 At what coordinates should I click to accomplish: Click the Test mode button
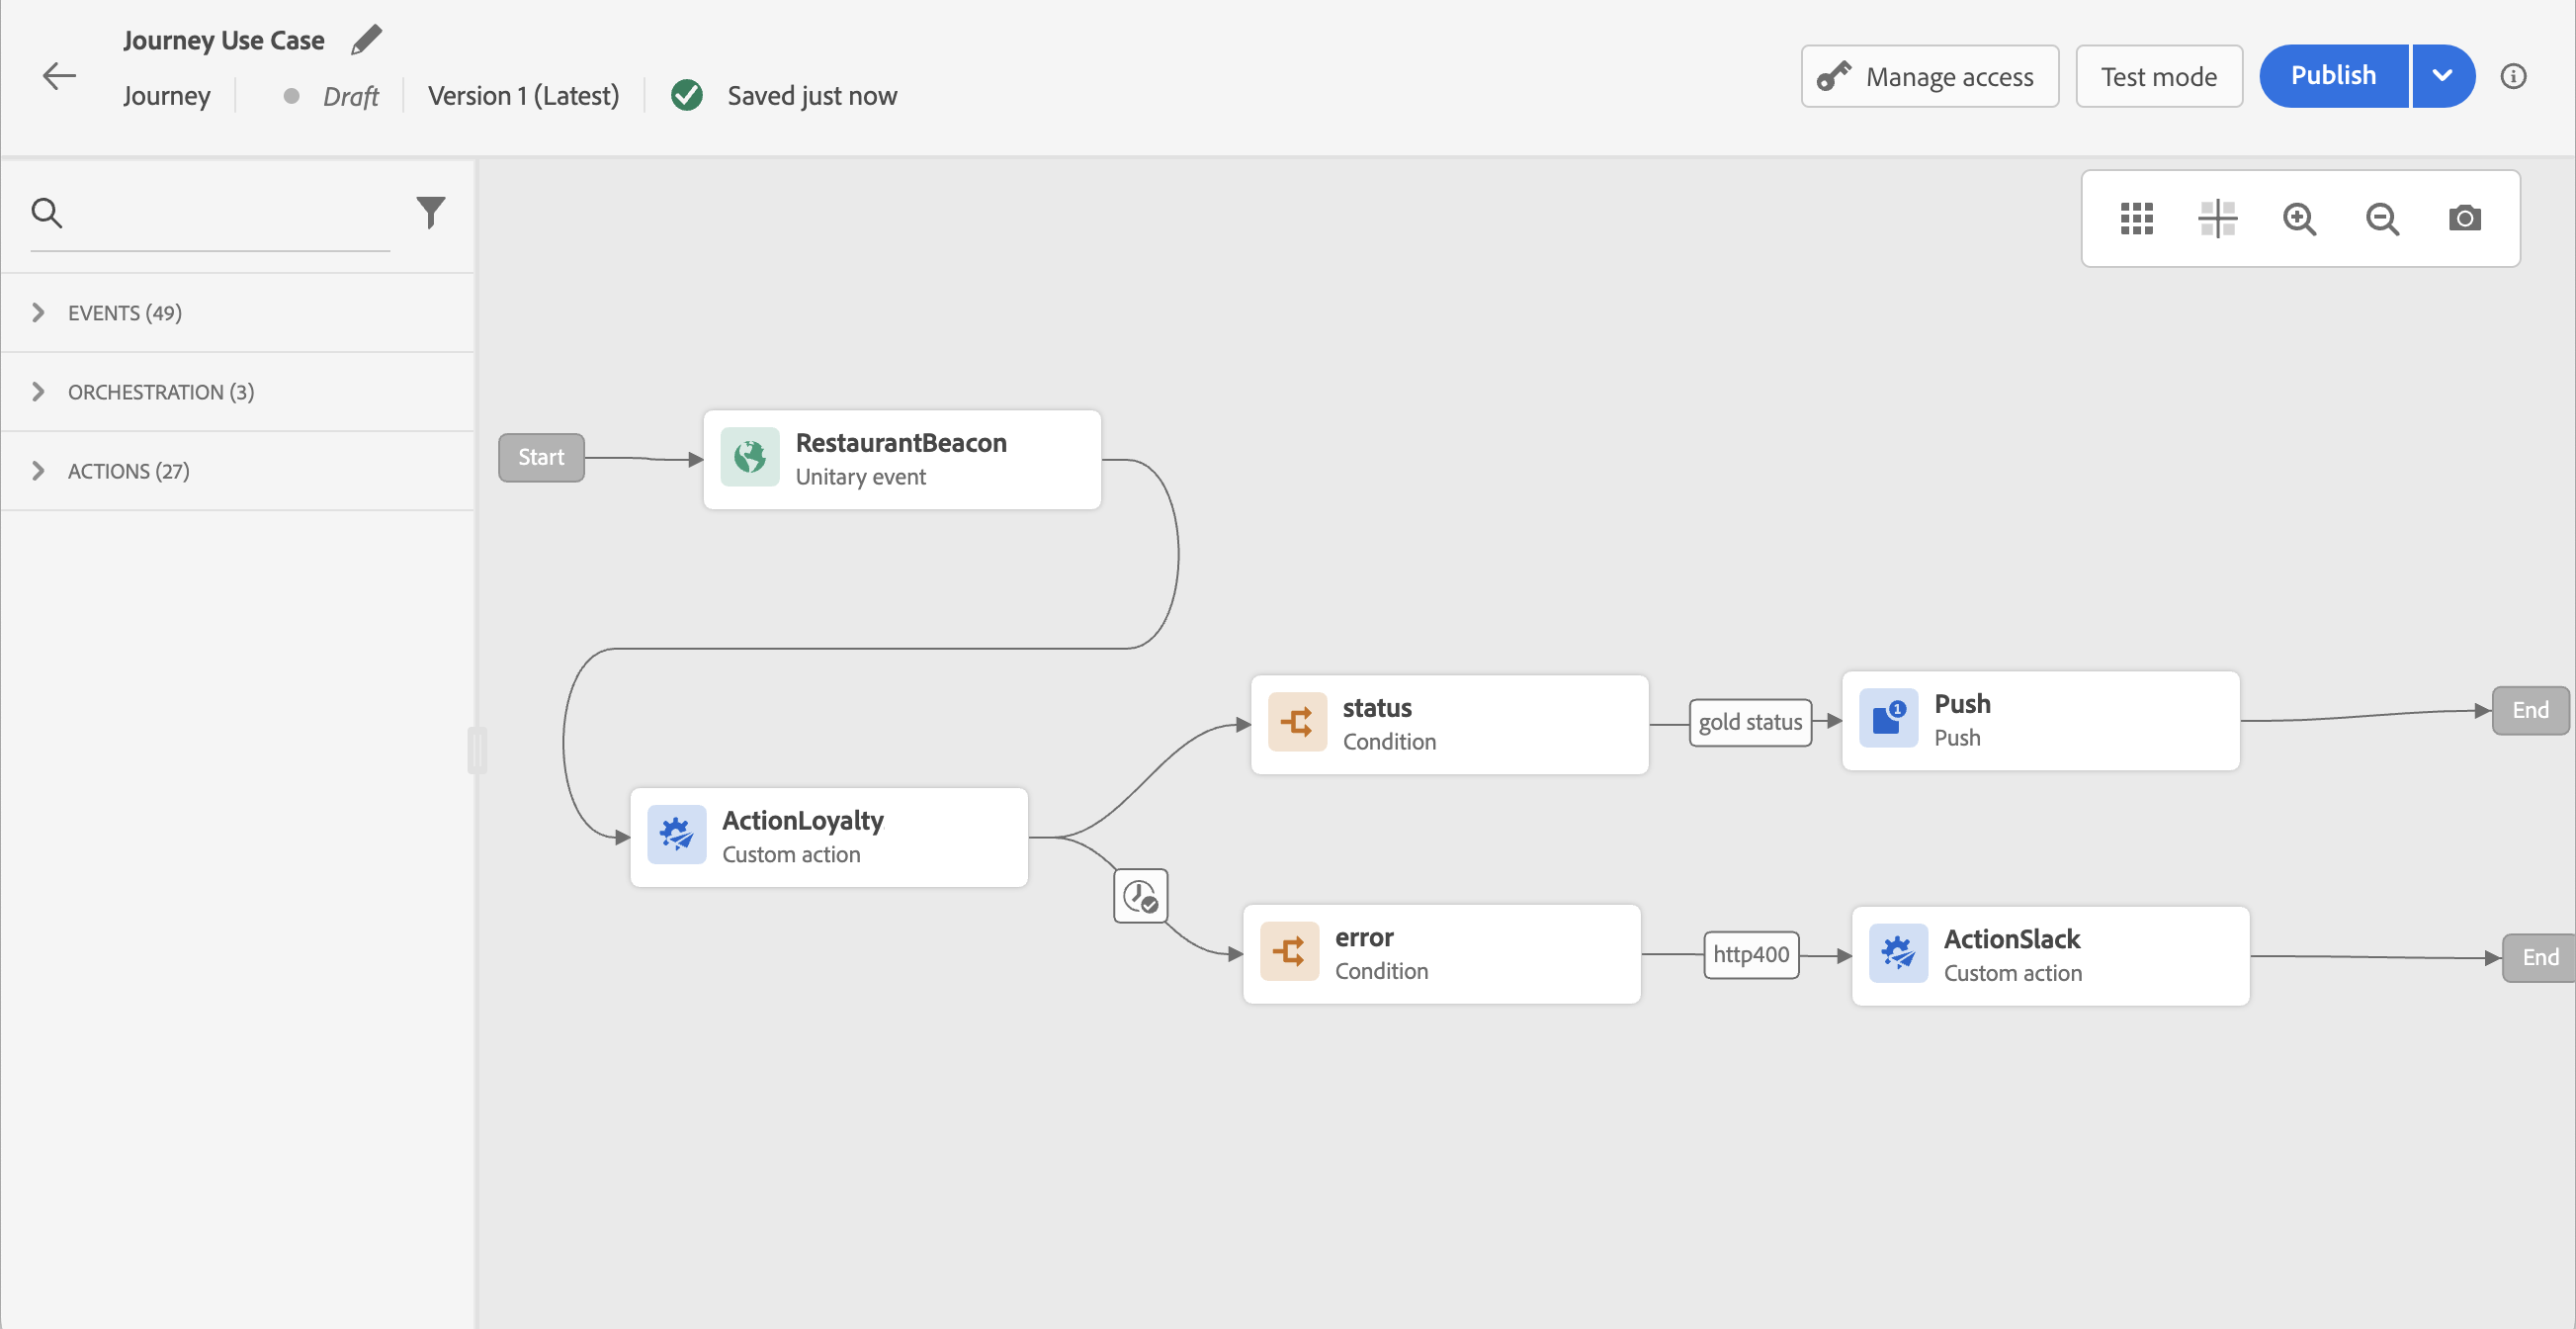(2158, 76)
